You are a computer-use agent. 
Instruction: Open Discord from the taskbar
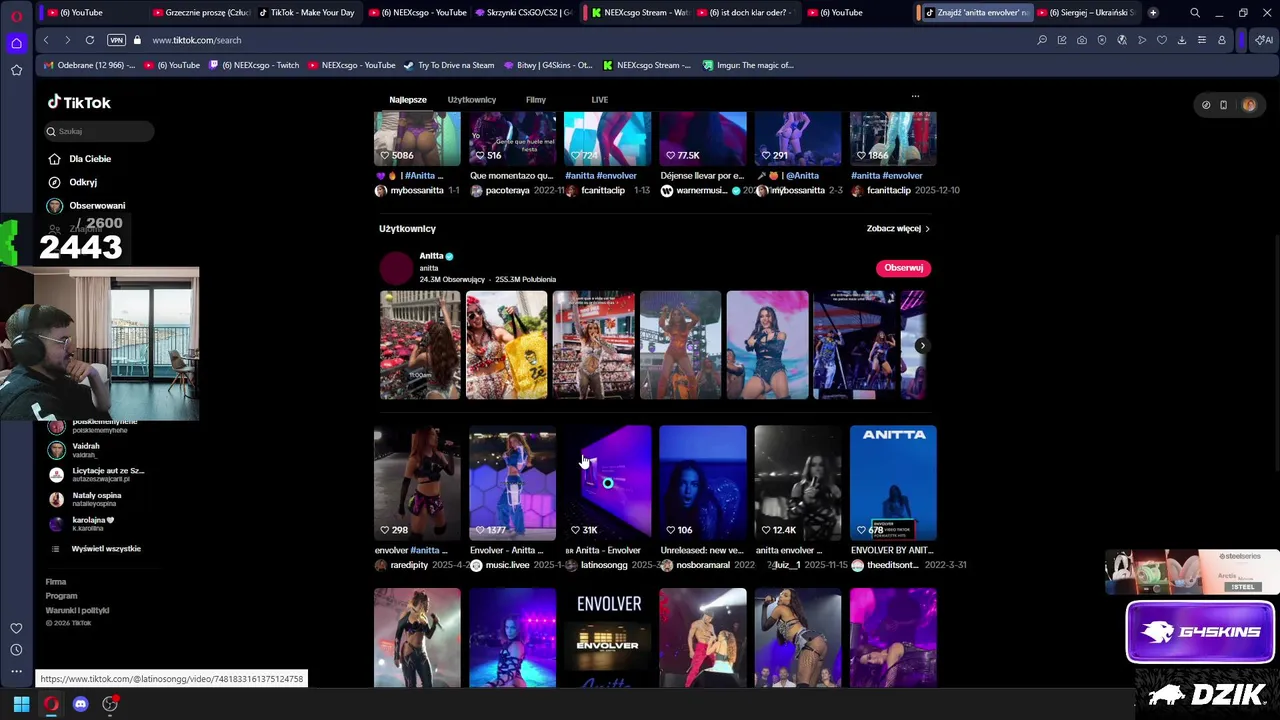[81, 704]
